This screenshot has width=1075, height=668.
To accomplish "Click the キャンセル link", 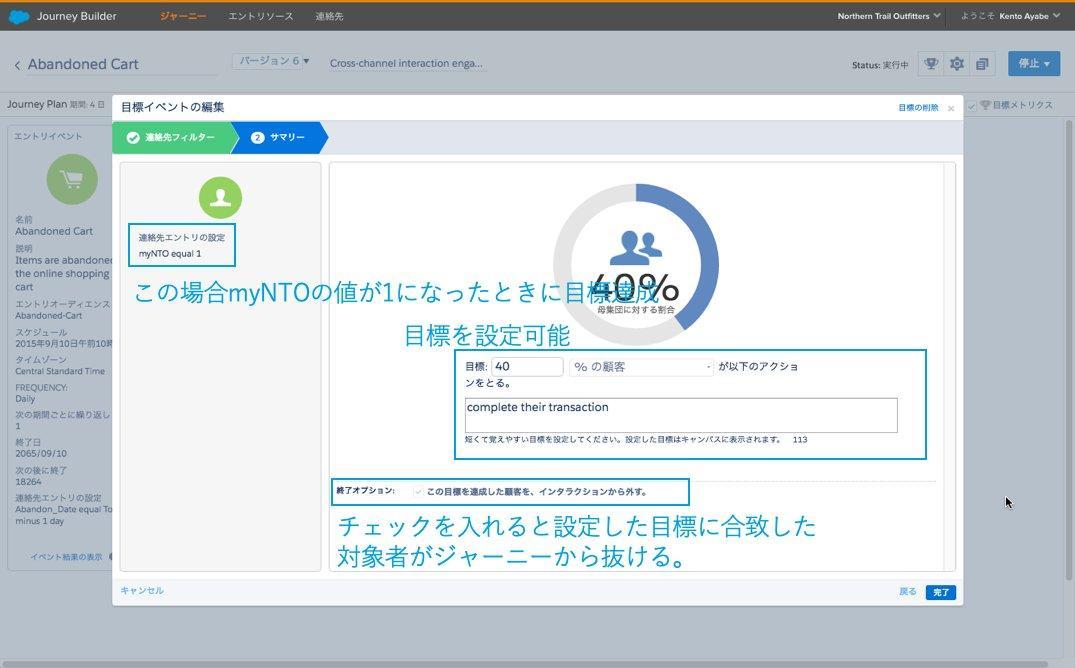I will point(142,591).
